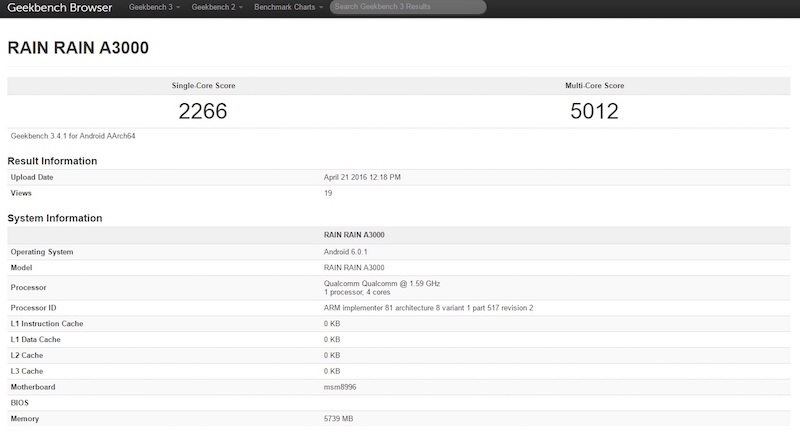Click the Operating System row label
The width and height of the screenshot is (800, 436).
[42, 252]
